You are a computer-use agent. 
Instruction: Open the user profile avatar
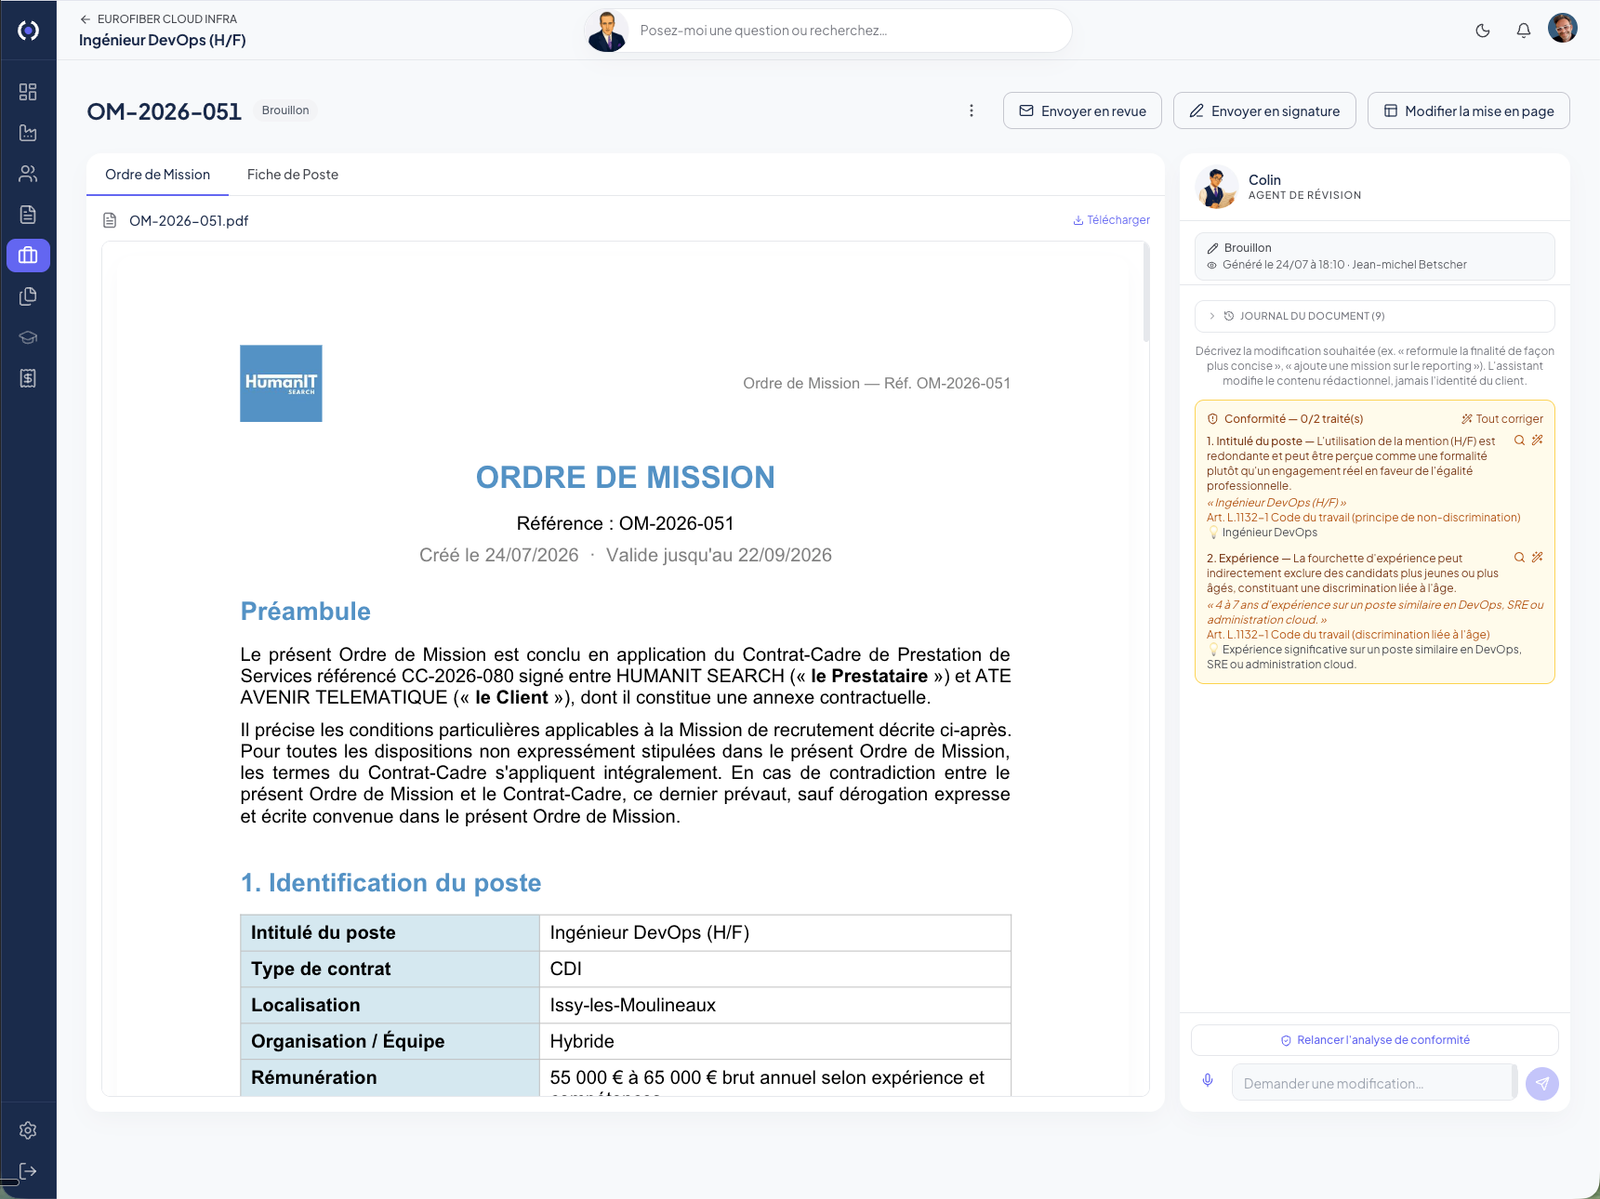(1562, 28)
